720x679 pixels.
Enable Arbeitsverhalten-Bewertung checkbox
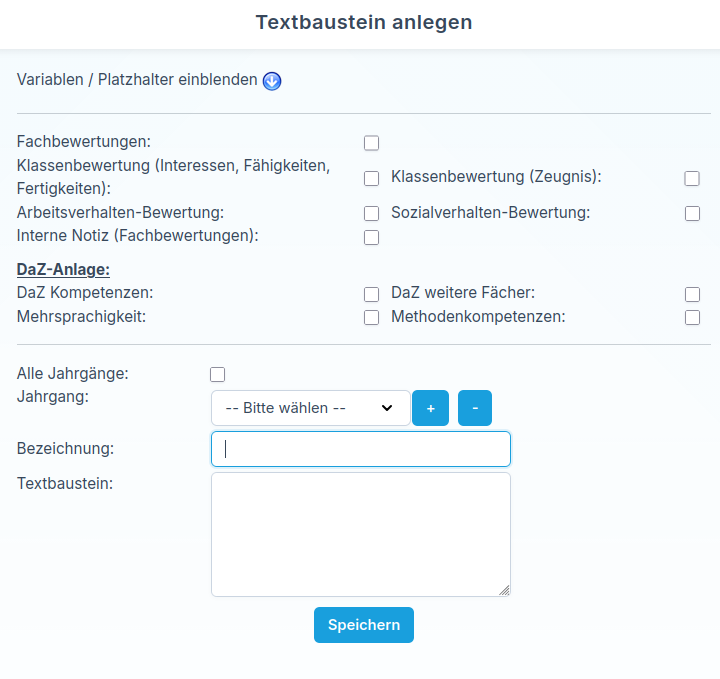click(372, 213)
